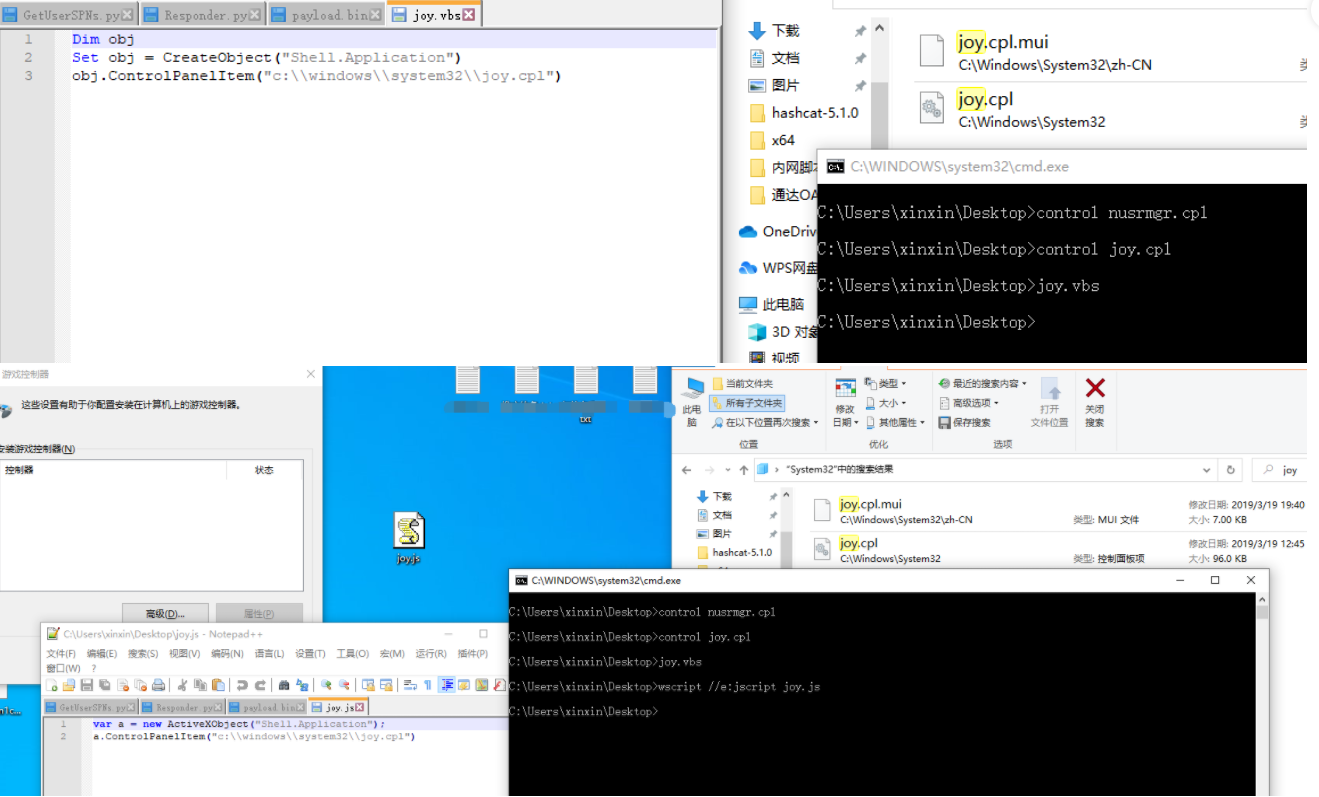Click Save All icon in joy.js Notepad++ toolbar

click(x=104, y=685)
